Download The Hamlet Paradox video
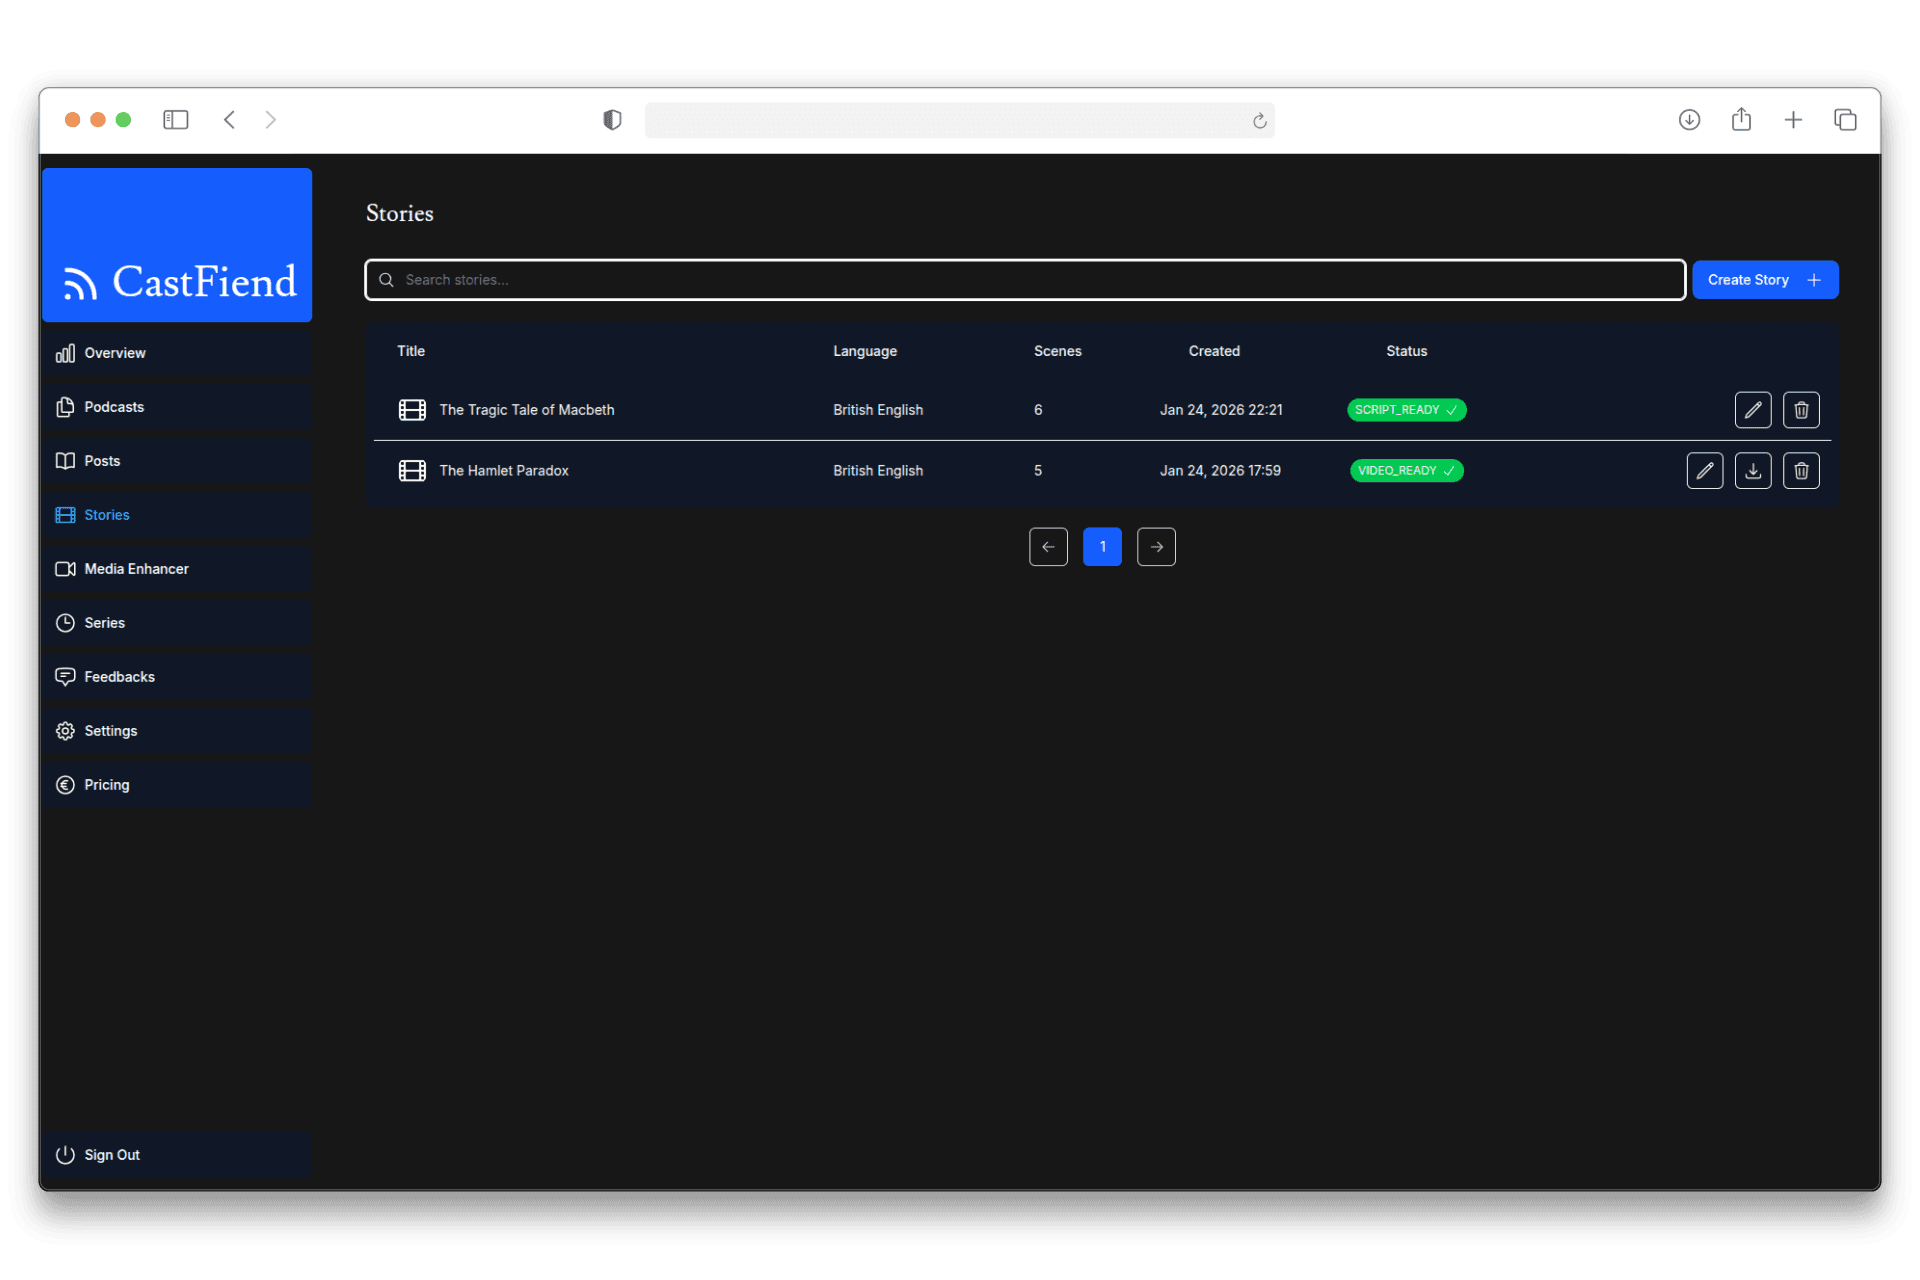 [x=1752, y=470]
